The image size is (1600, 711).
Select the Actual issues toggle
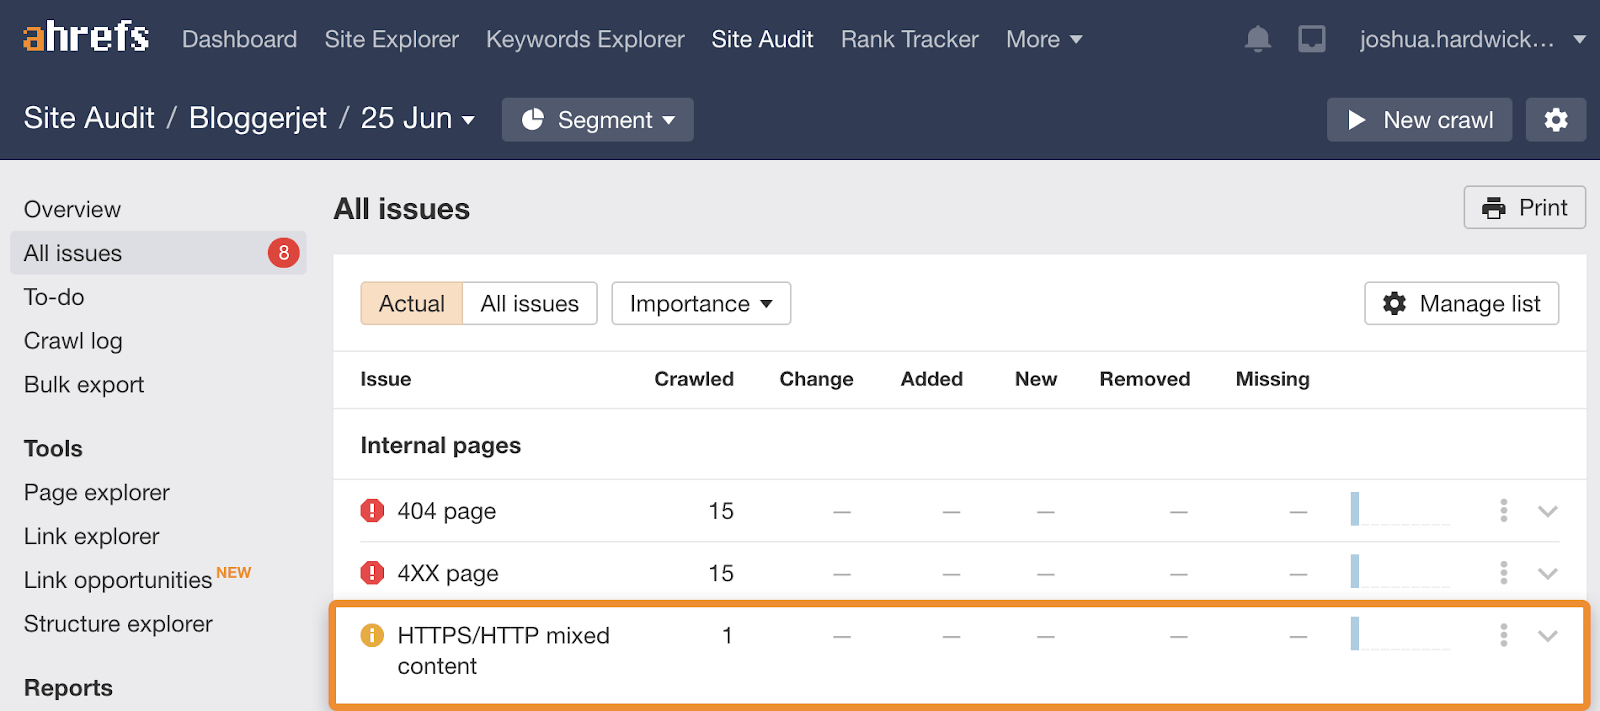tap(412, 303)
